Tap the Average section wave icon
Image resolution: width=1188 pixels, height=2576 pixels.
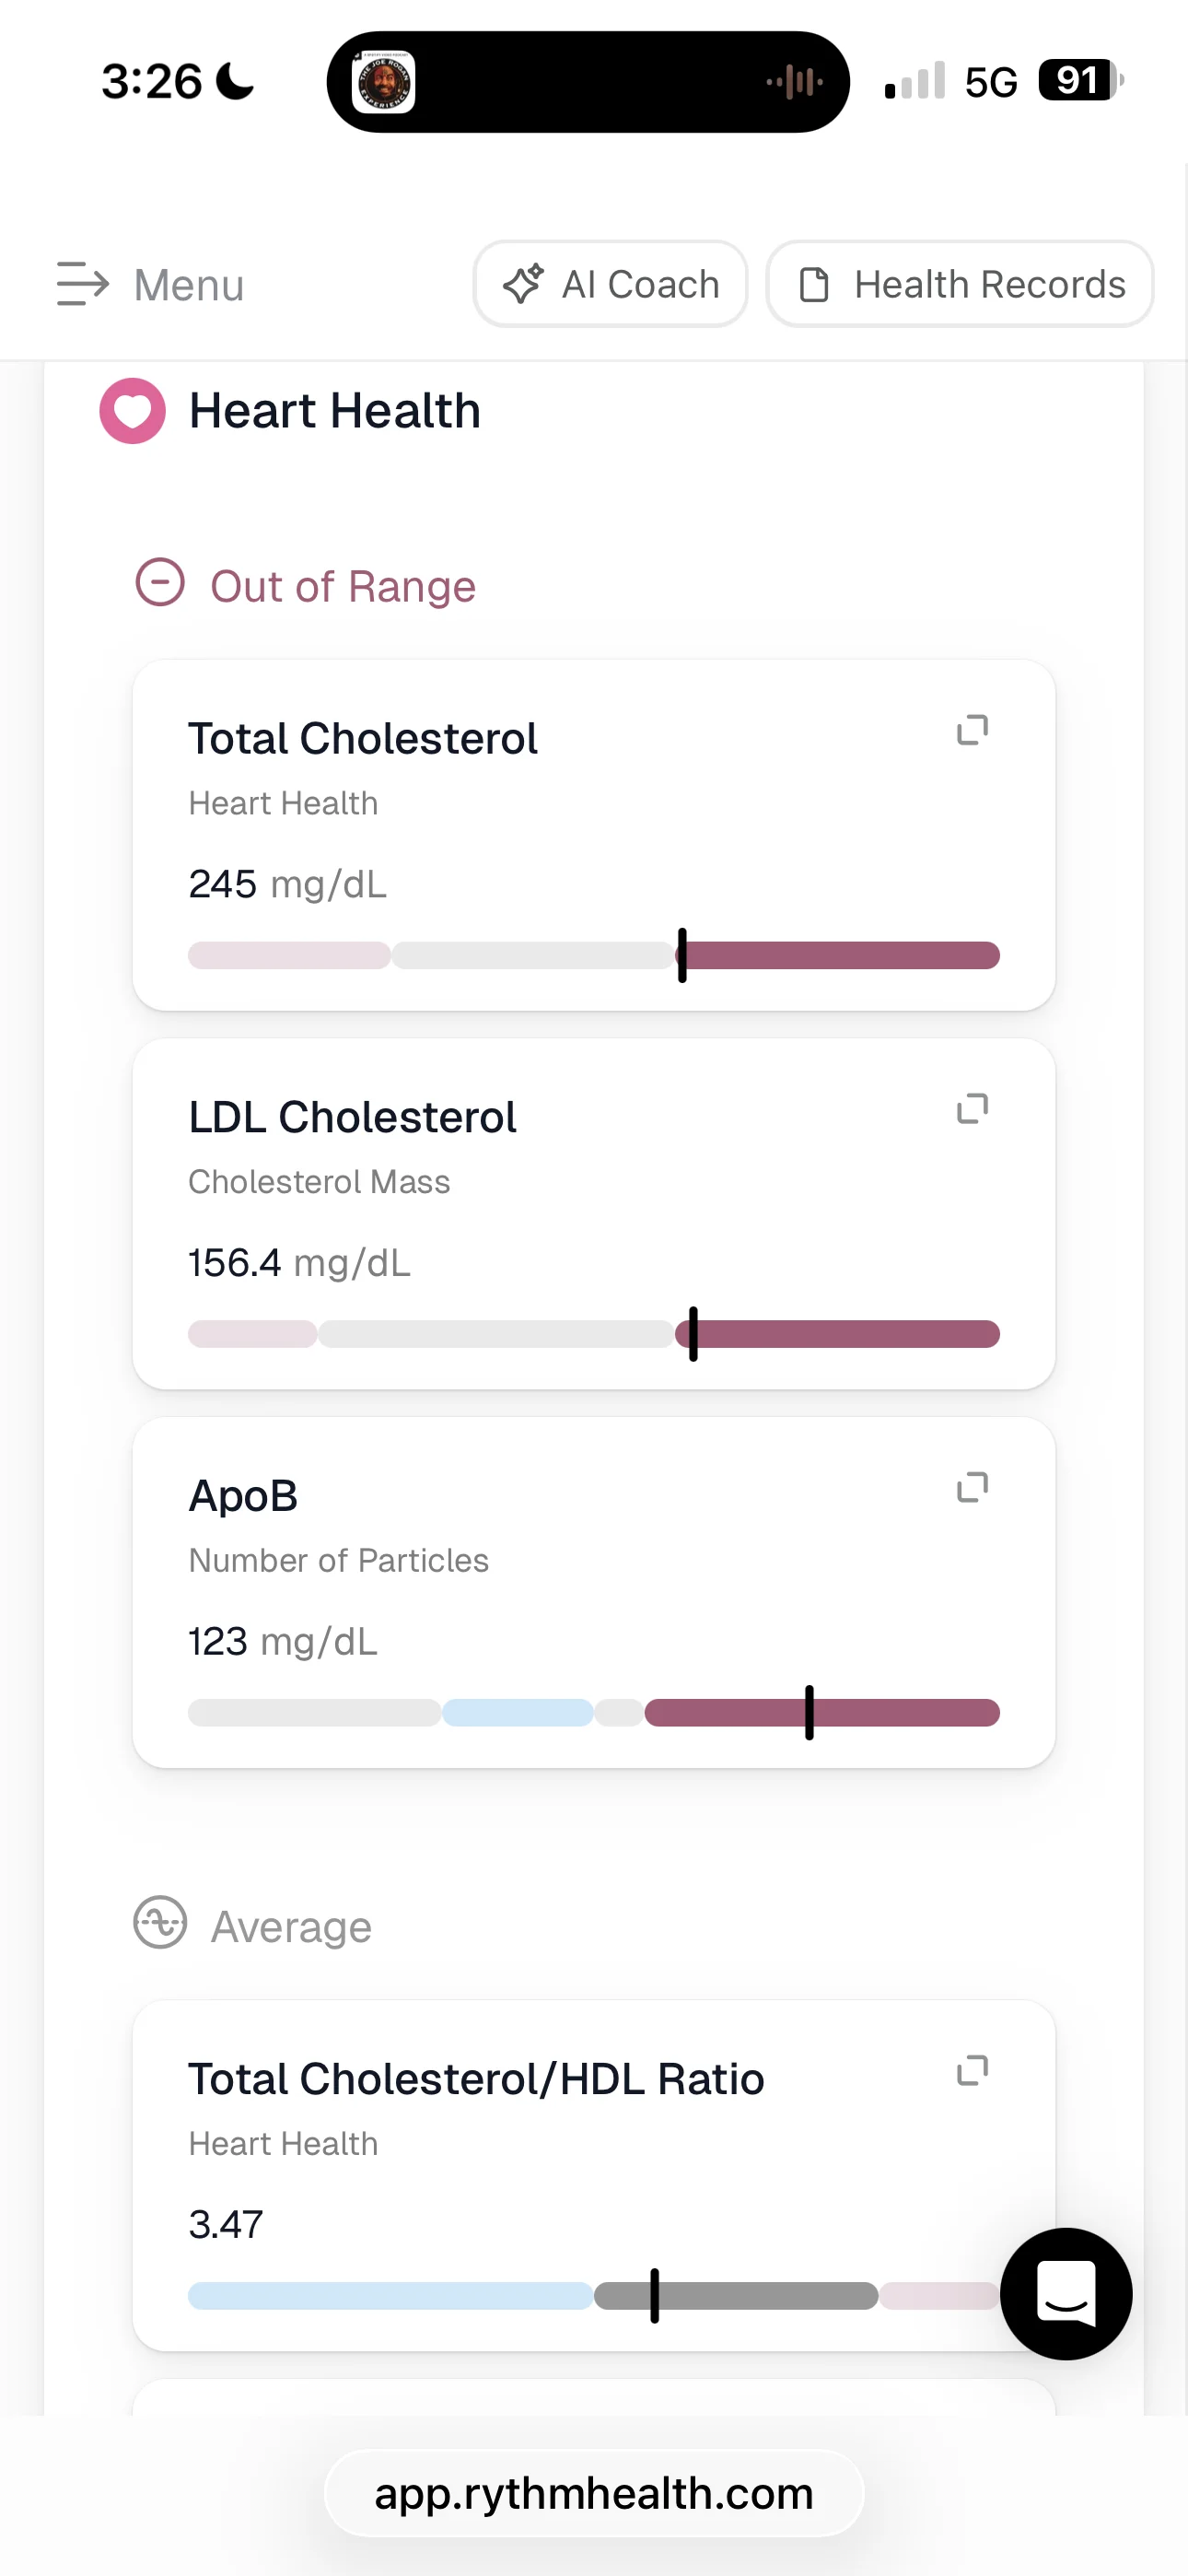coord(160,1922)
